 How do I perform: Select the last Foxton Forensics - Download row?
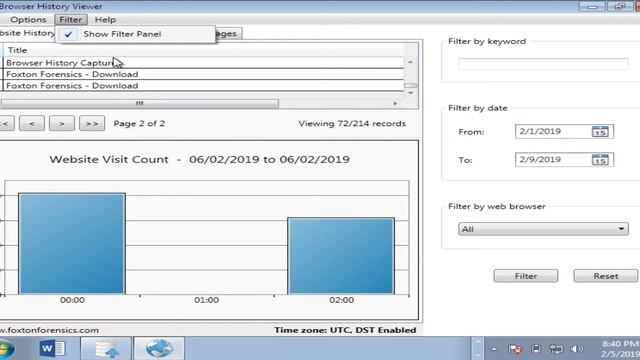(203, 86)
